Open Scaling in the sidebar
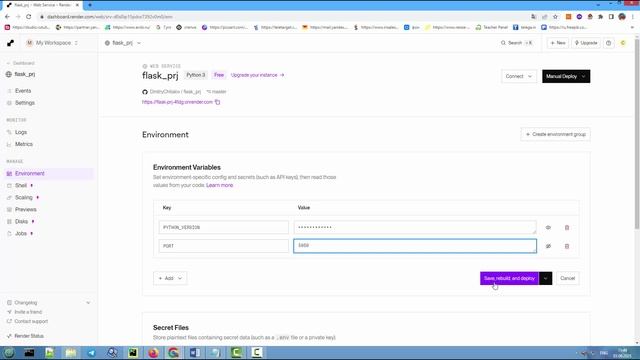The image size is (640, 360). [24, 197]
